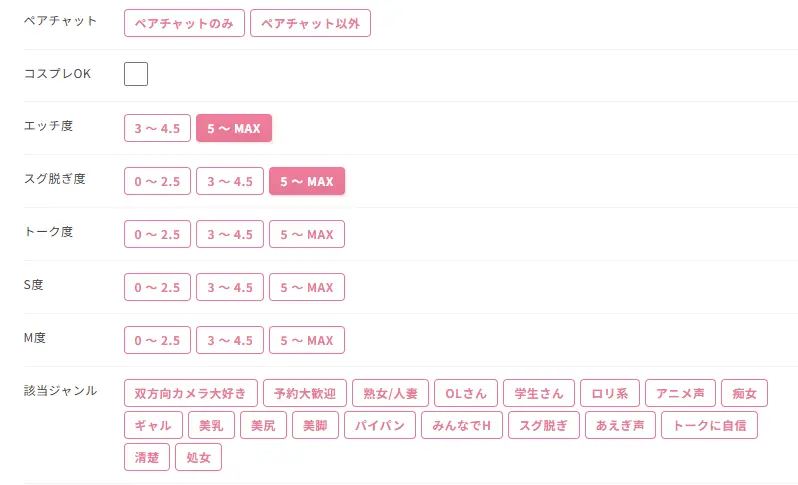Pick the アニメ声 genre tag
This screenshot has width=798, height=485.
(x=680, y=393)
